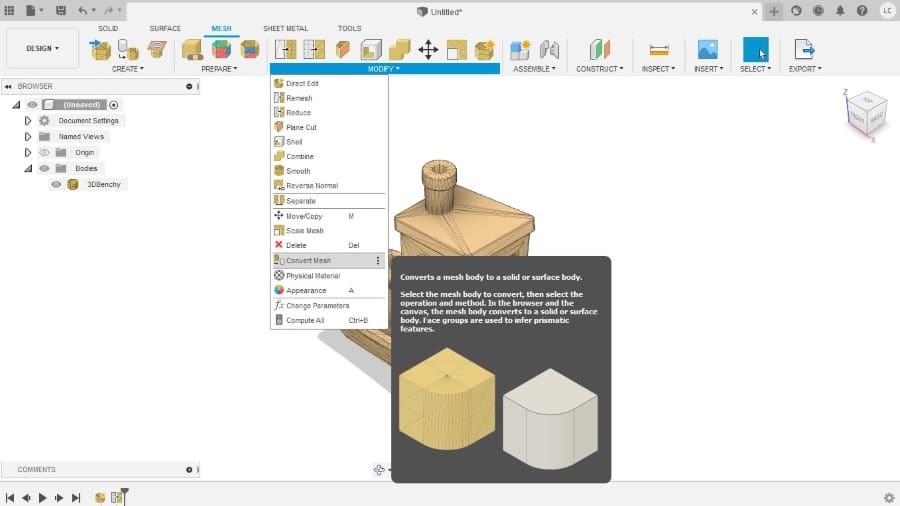Choose Appearance menu entry
The height and width of the screenshot is (506, 900).
(x=329, y=290)
